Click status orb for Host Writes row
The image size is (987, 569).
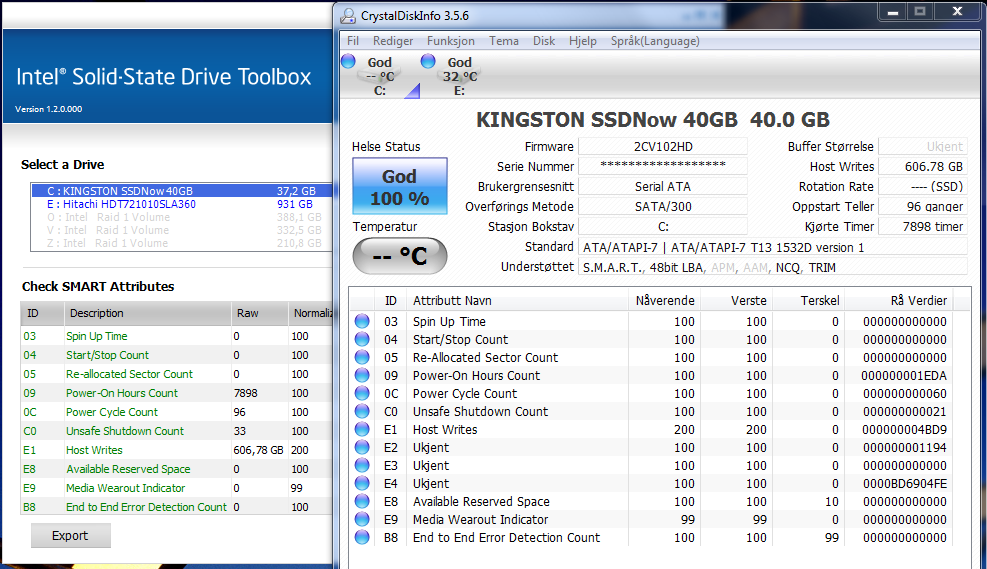pyautogui.click(x=362, y=429)
